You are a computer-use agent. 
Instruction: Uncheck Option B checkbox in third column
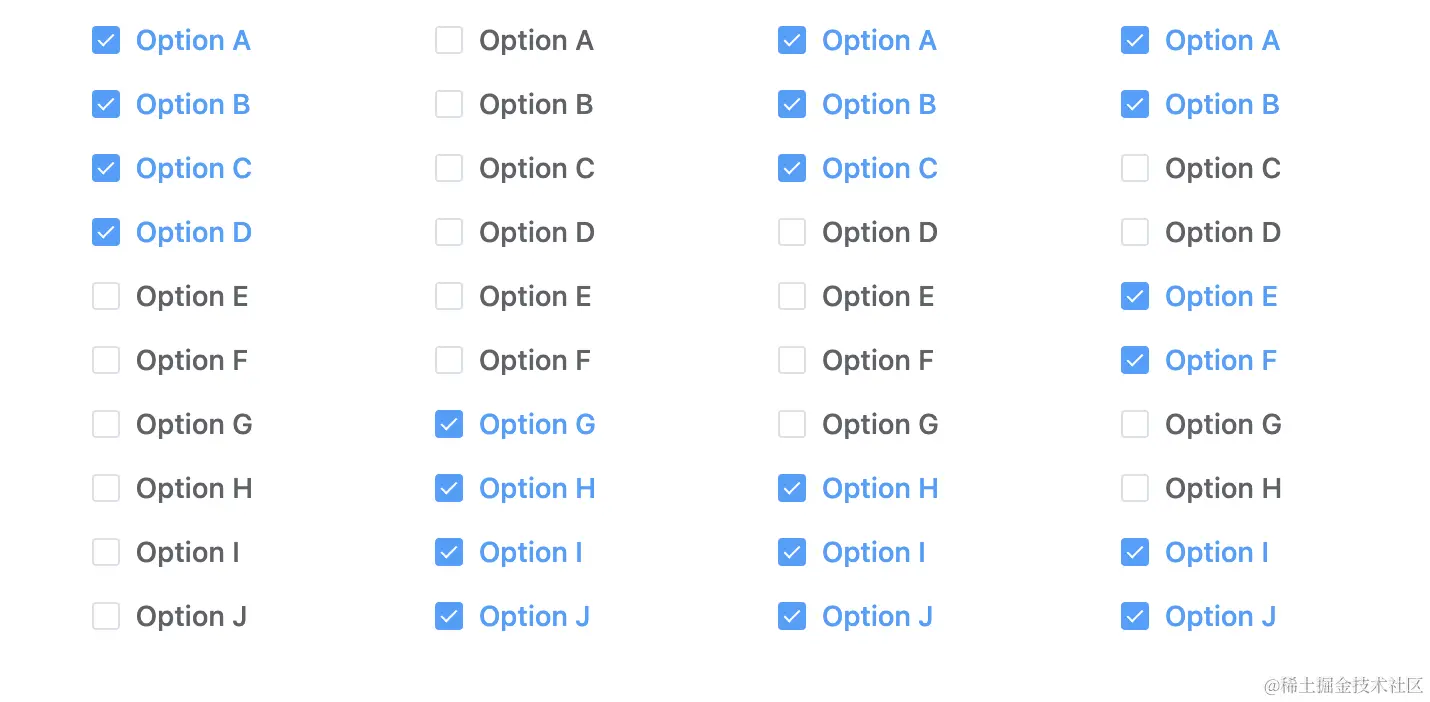[792, 105]
